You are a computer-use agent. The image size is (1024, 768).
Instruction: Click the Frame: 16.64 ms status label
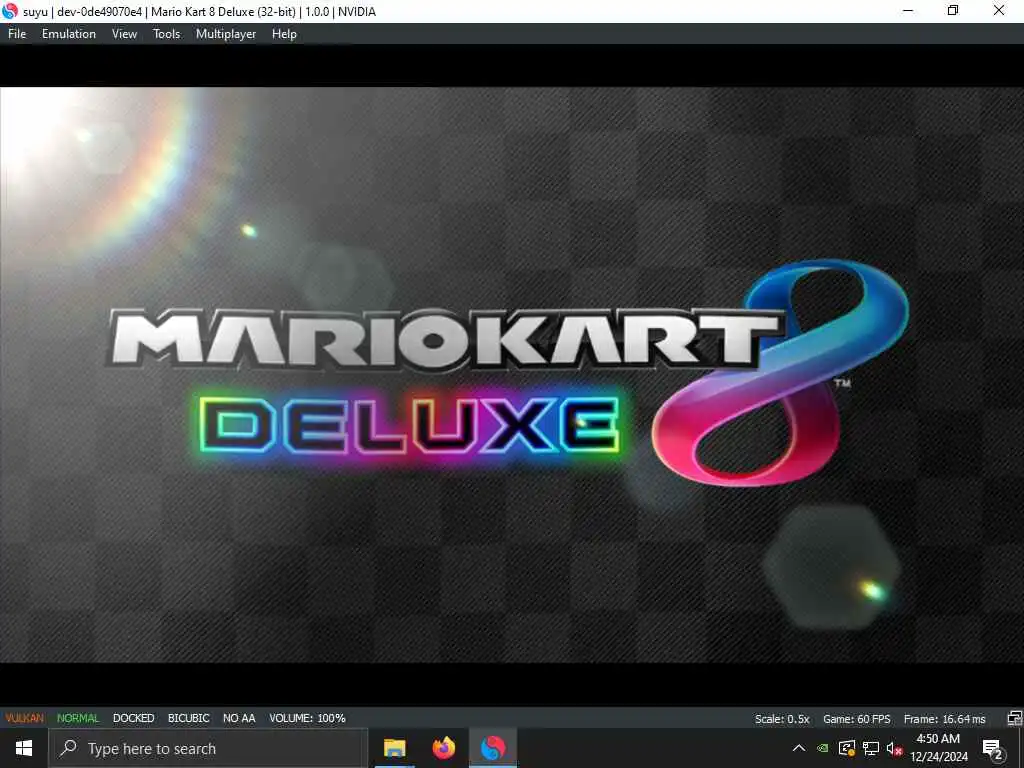[x=944, y=719]
